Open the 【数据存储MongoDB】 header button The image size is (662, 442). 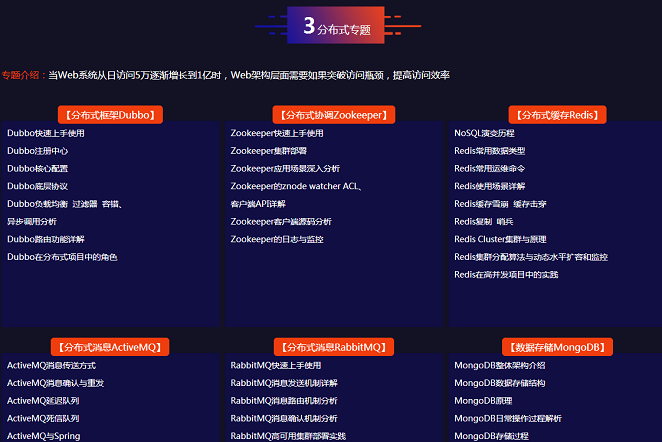pos(557,347)
